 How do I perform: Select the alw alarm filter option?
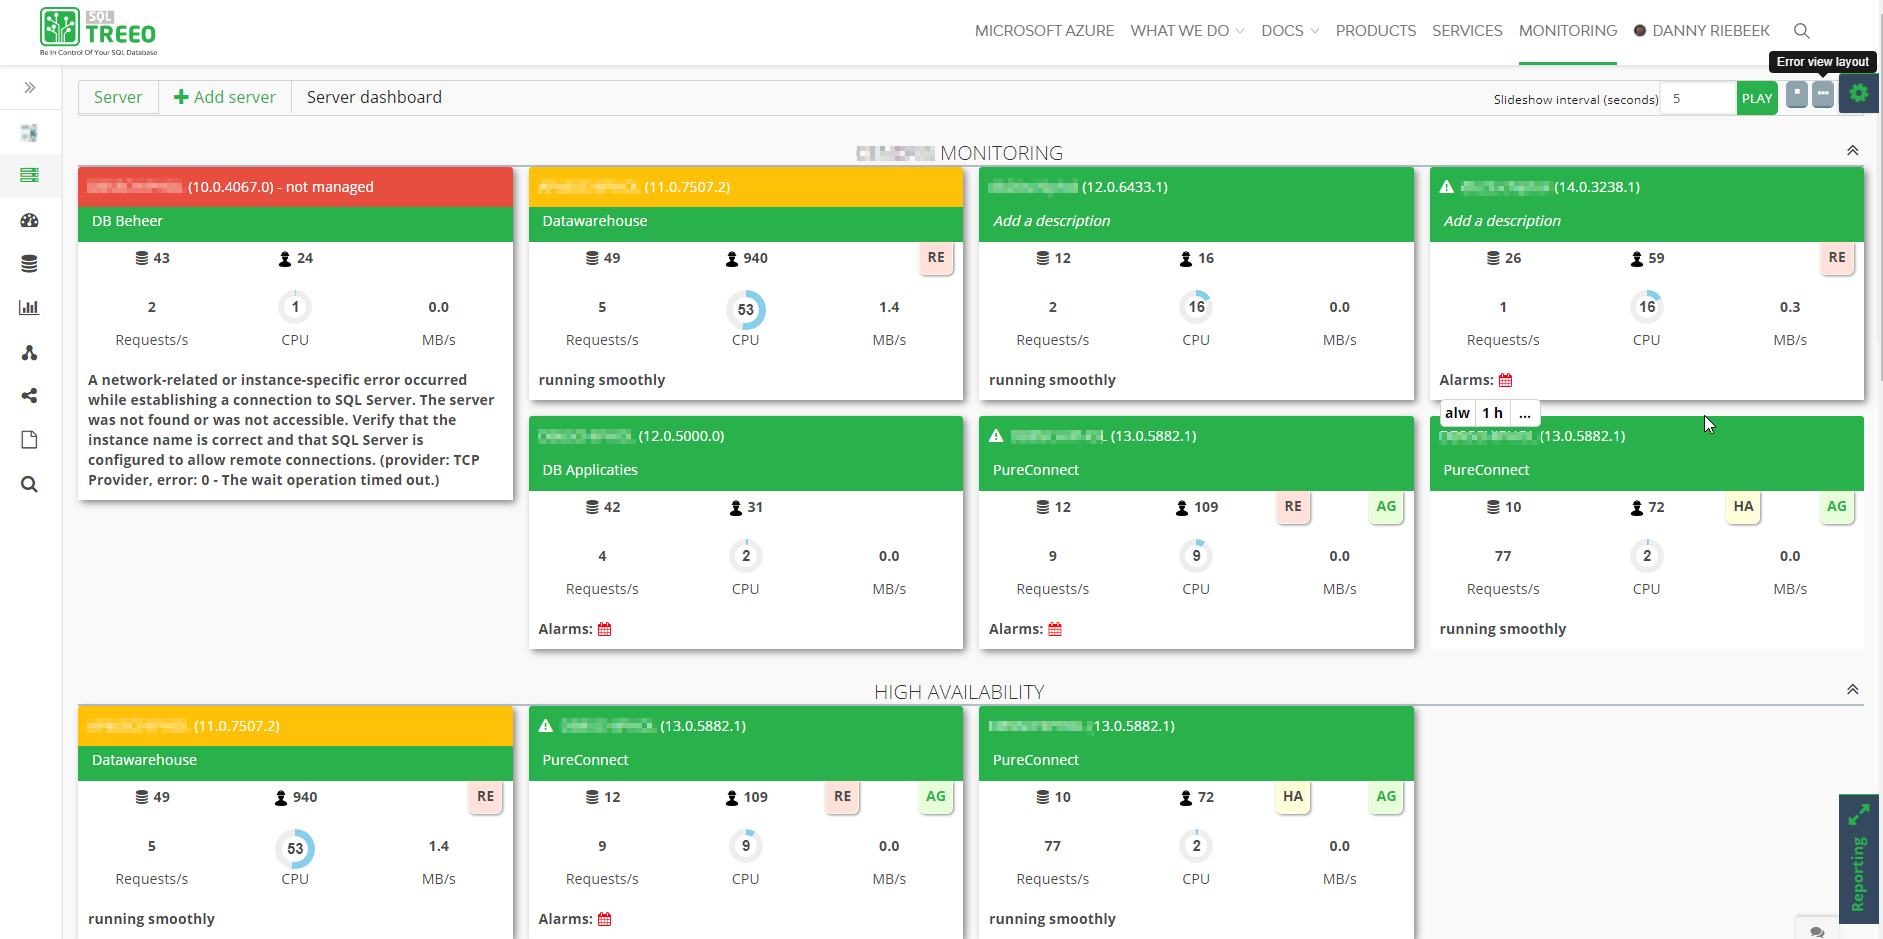point(1457,412)
